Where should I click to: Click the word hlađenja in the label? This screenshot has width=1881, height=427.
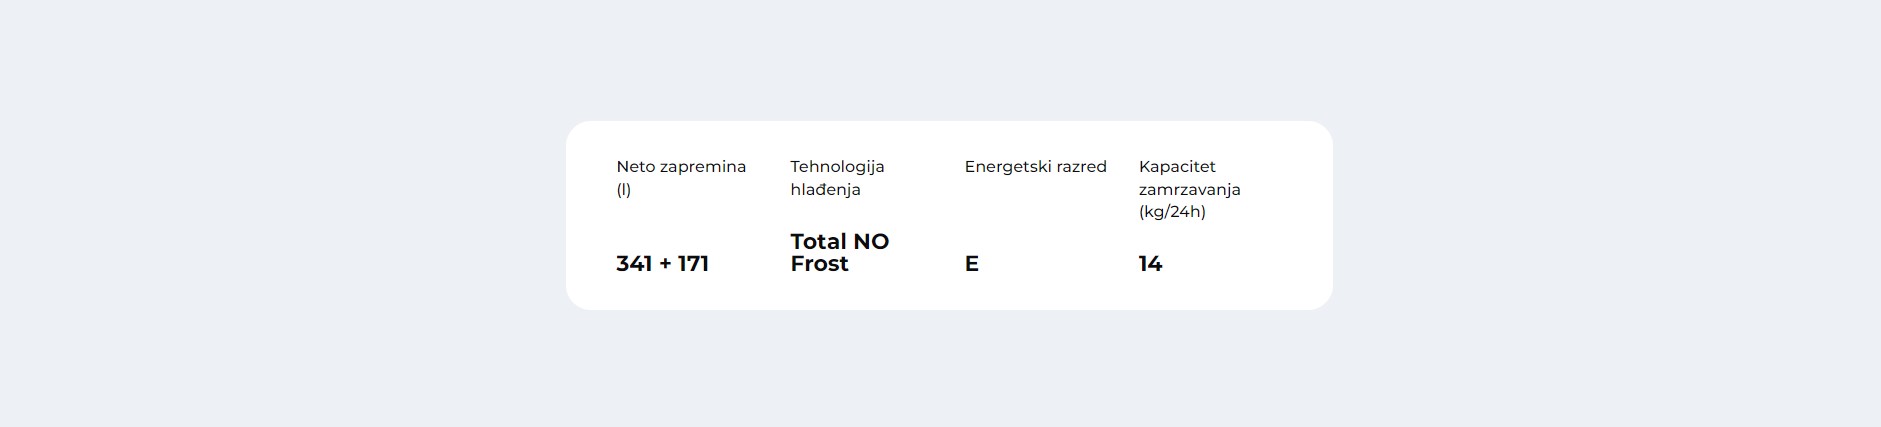(825, 190)
